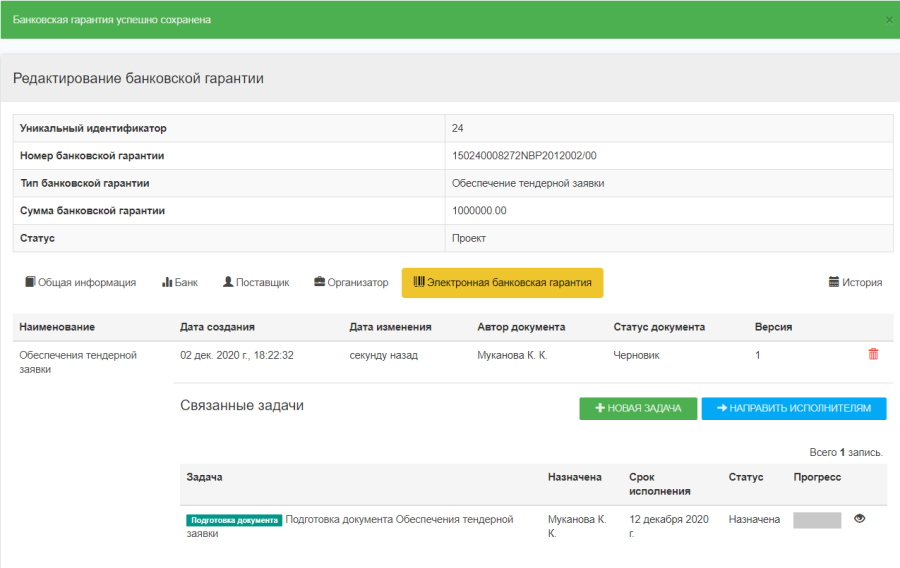Click the bank guarantee number value
The height and width of the screenshot is (568, 900).
(524, 156)
